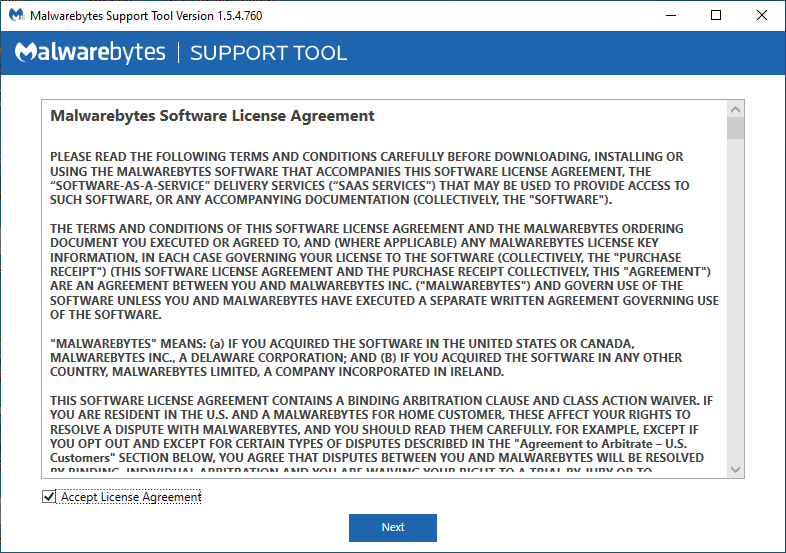Viewport: 786px width, 553px height.
Task: Click the "Malwarebytes Software License Agreement" heading
Action: (212, 116)
